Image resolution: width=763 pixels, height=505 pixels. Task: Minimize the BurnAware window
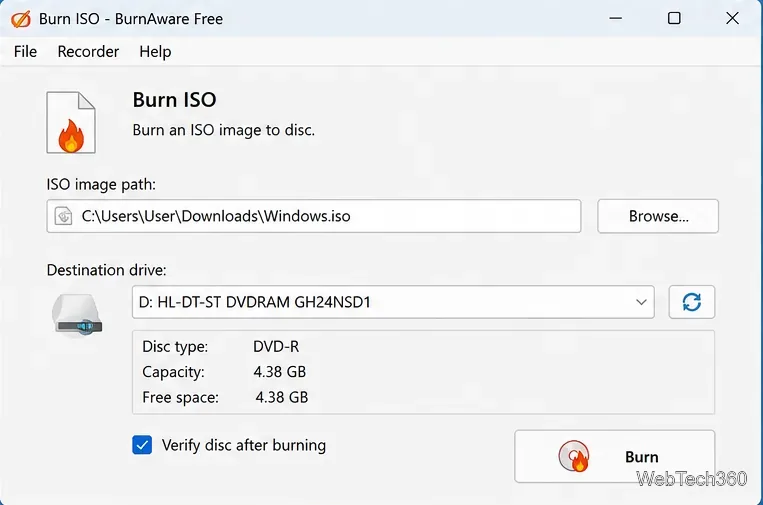(x=616, y=18)
